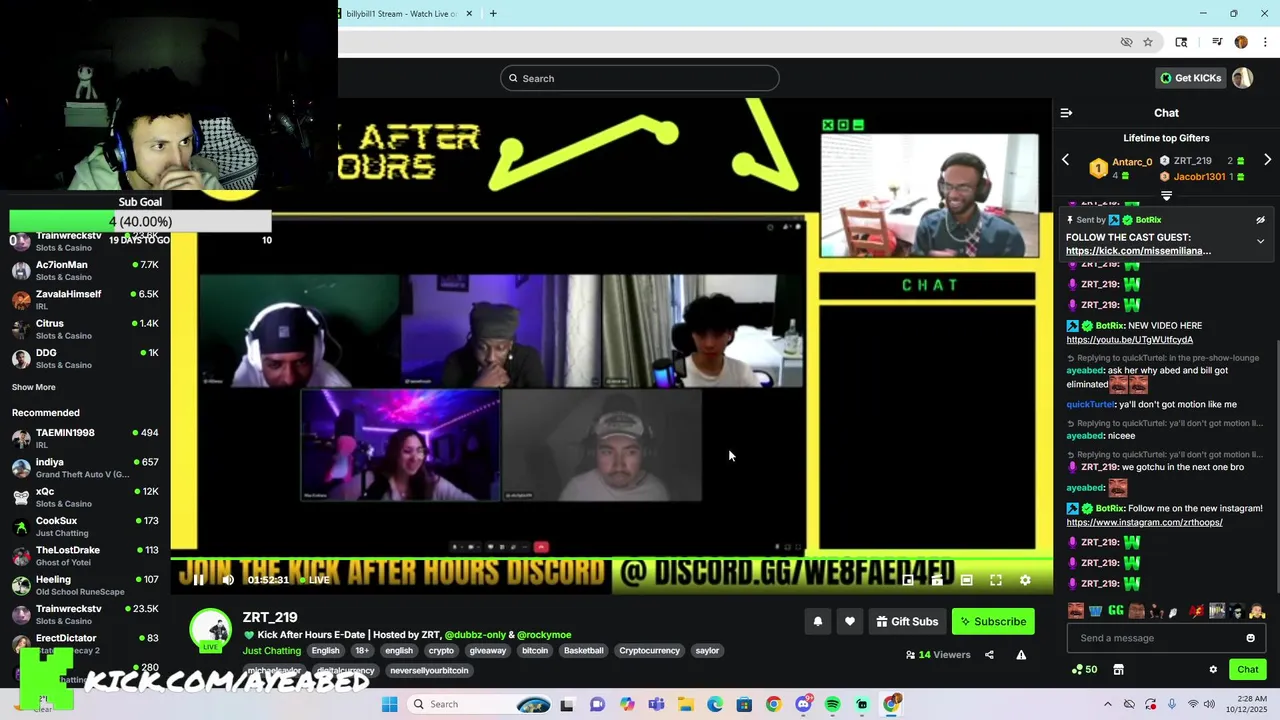This screenshot has height=720, width=1280.
Task: Share the stream via share icon
Action: pyautogui.click(x=989, y=655)
